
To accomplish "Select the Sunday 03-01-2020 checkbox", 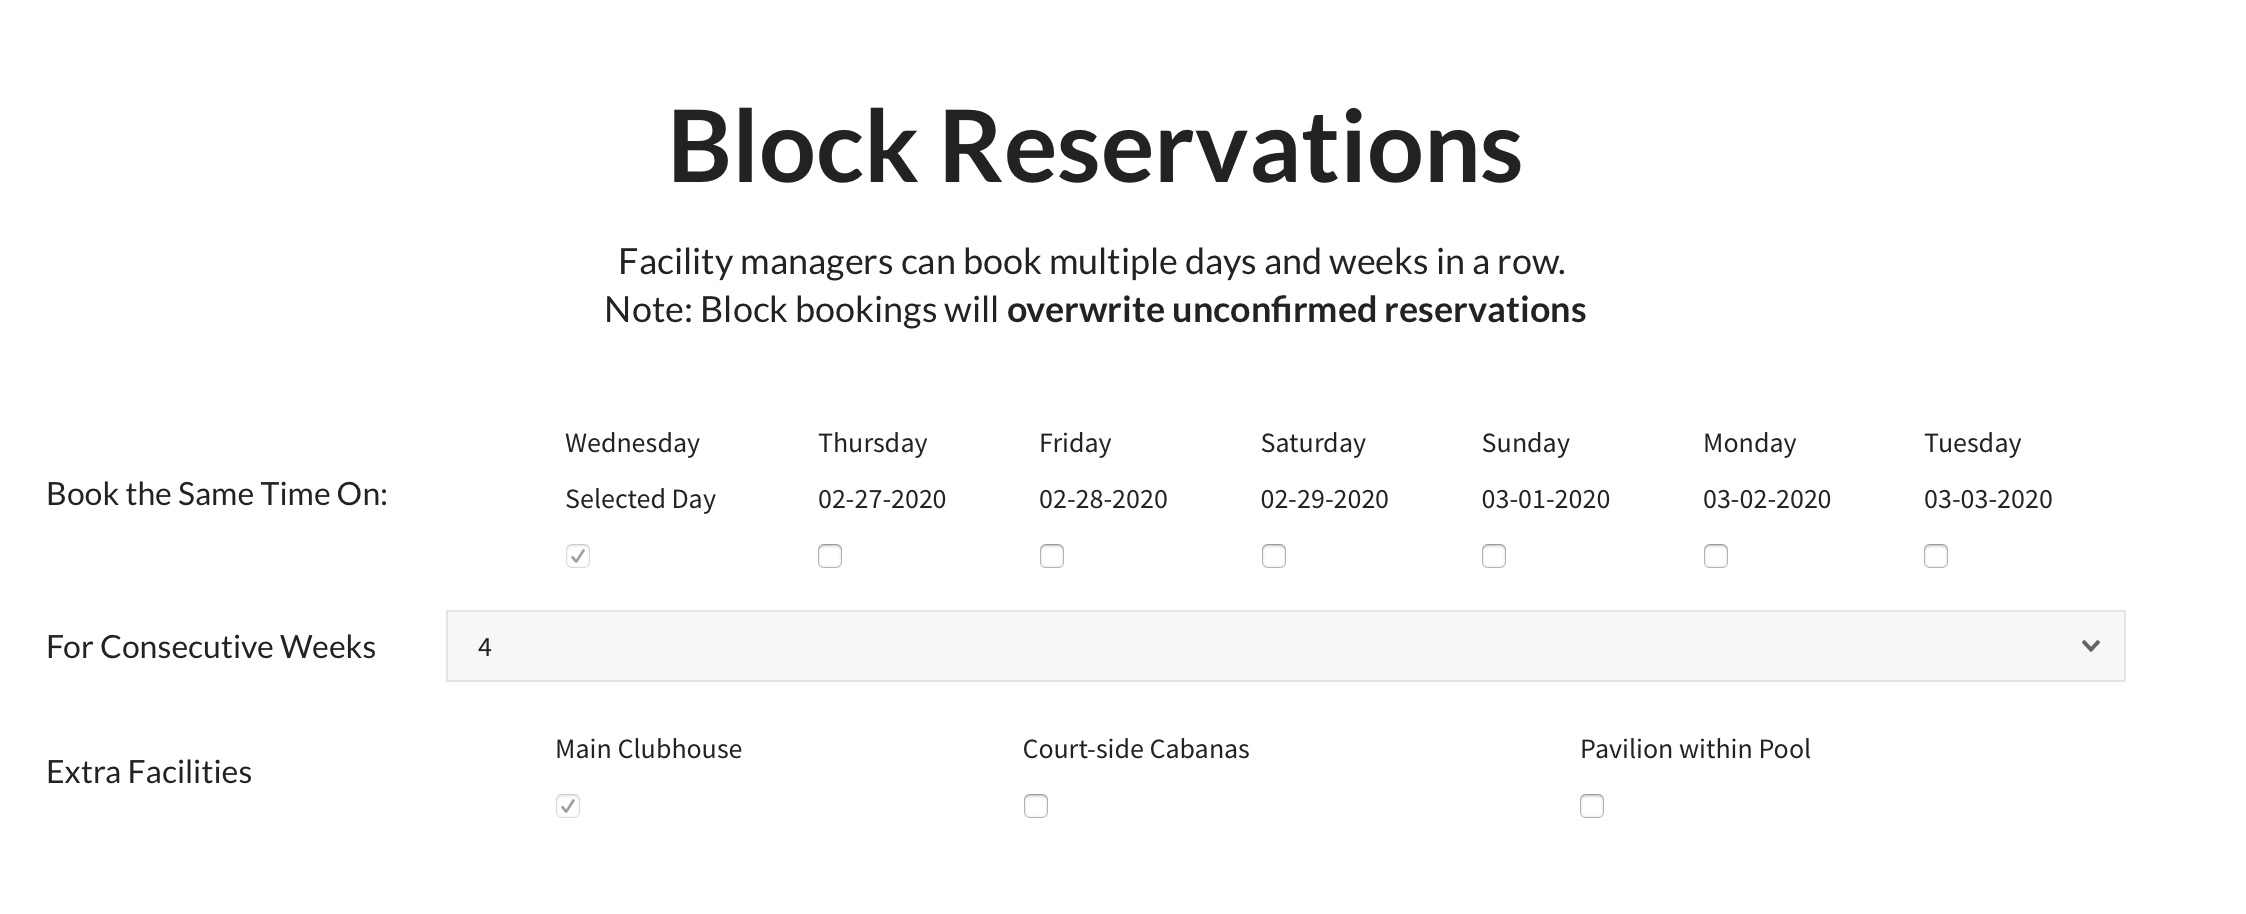I will [1494, 556].
